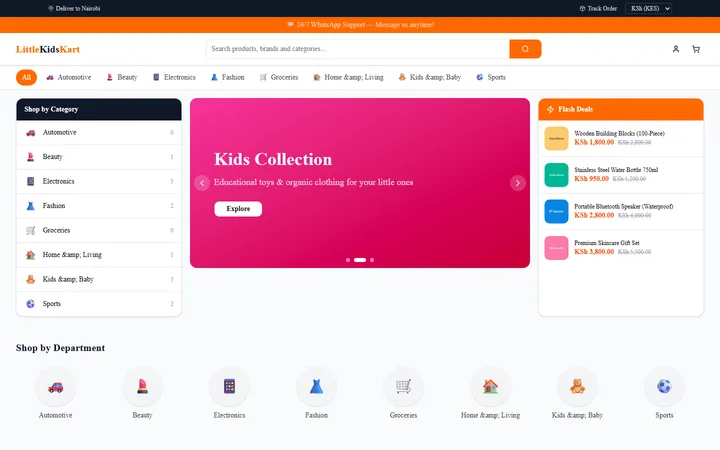Click the KSh 1,800.00 price
Screen dimensions: 720x450
pos(594,142)
